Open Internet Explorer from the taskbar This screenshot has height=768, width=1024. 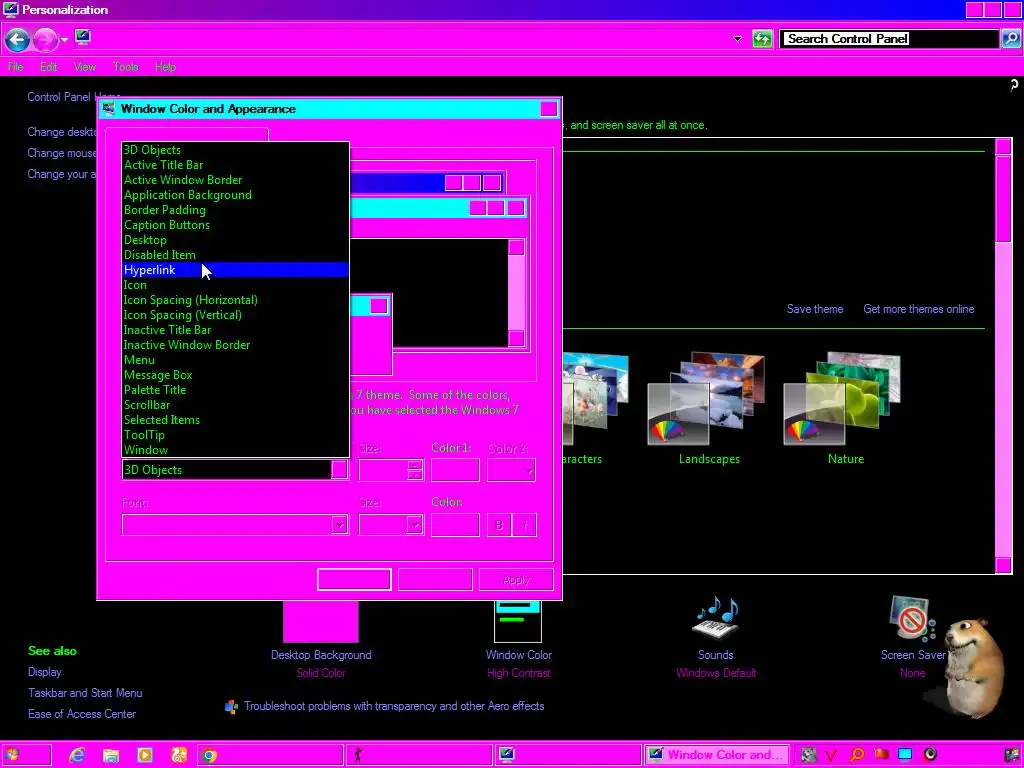tap(76, 756)
